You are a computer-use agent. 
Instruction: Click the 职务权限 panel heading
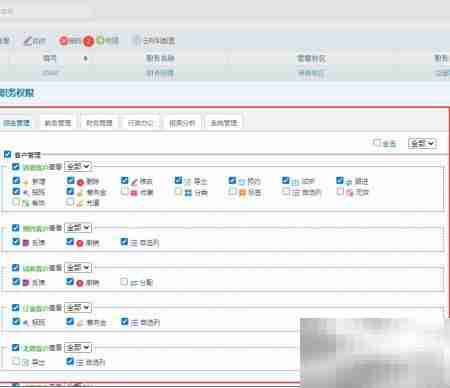click(17, 93)
